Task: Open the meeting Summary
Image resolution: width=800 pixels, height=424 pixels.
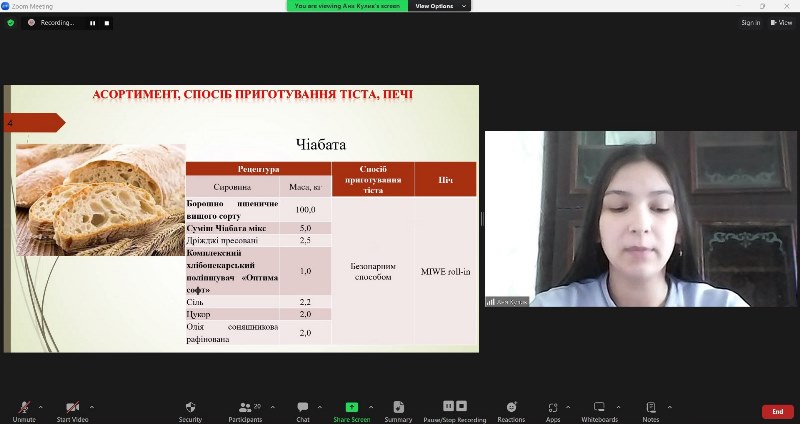Action: click(398, 411)
